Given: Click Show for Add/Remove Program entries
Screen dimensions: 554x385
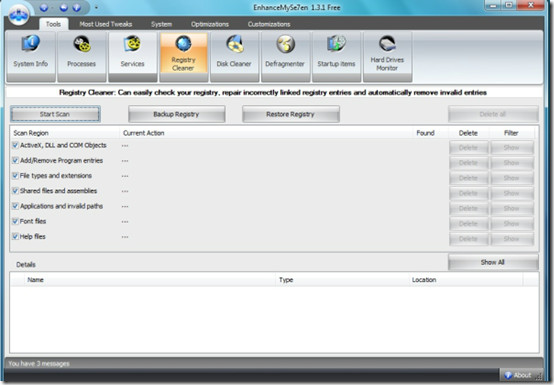Looking at the screenshot, I should tap(512, 163).
